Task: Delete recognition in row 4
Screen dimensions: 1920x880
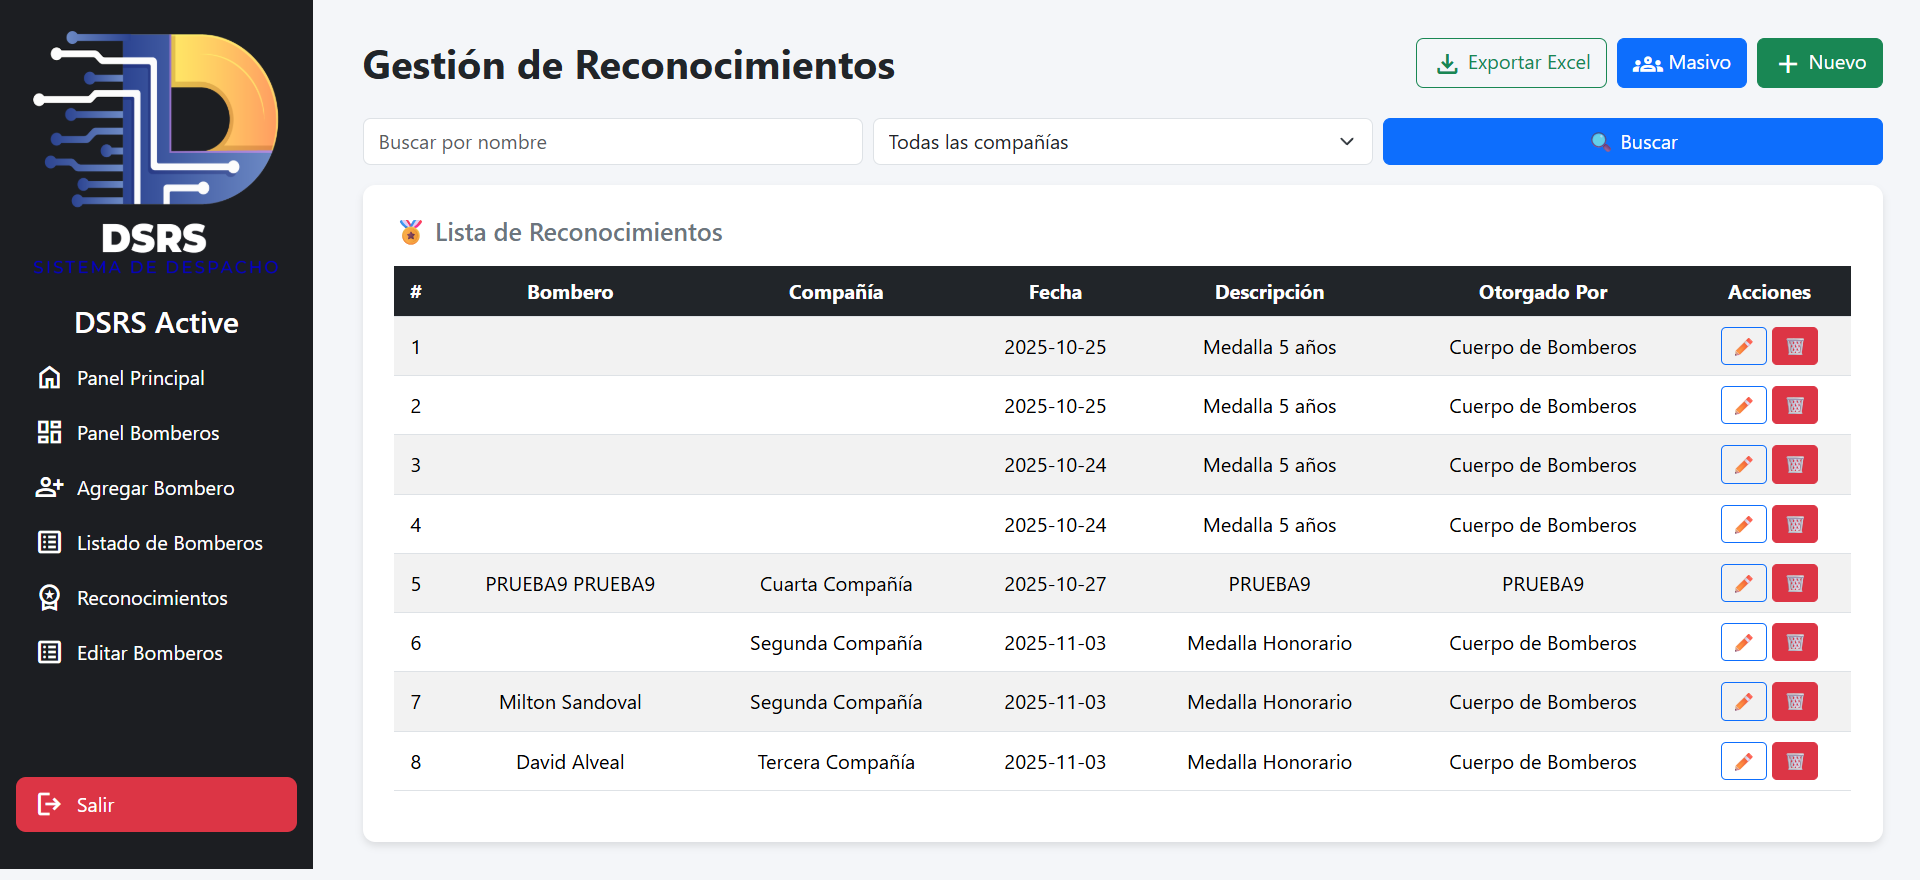Action: 1795,524
